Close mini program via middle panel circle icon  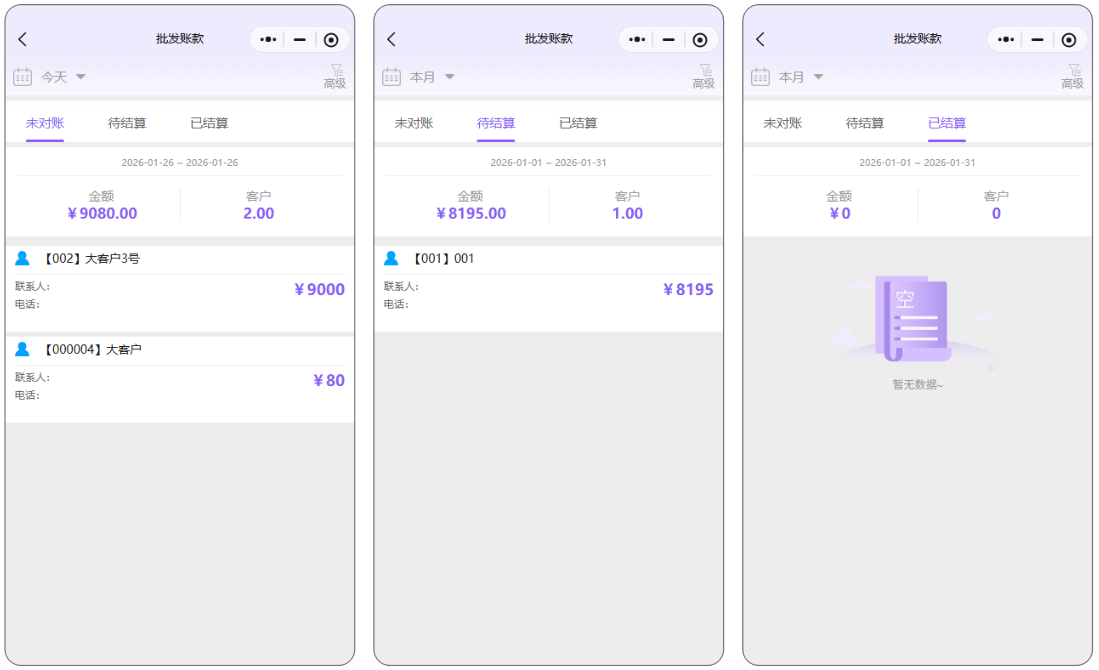699,40
